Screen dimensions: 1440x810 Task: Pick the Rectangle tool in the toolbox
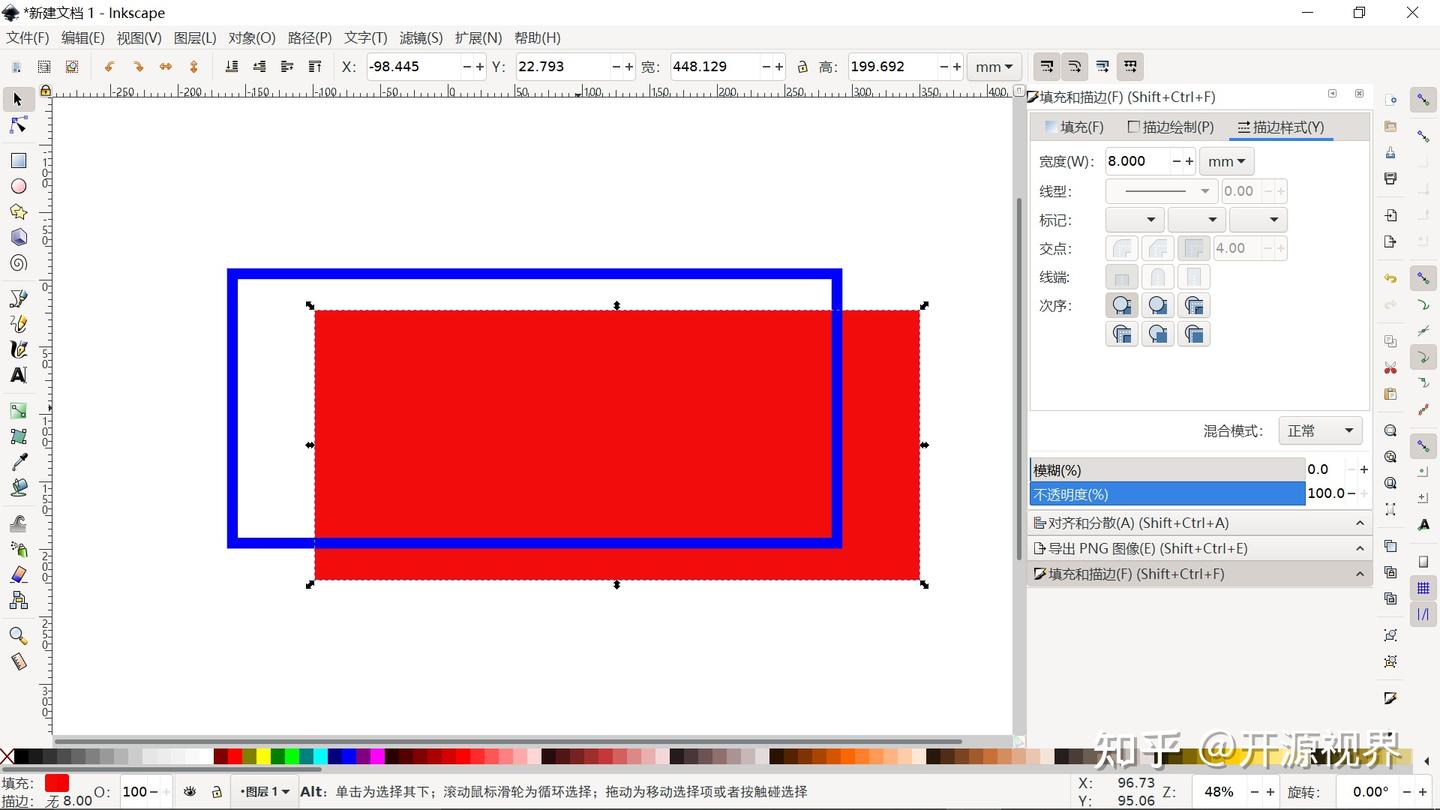pos(18,160)
